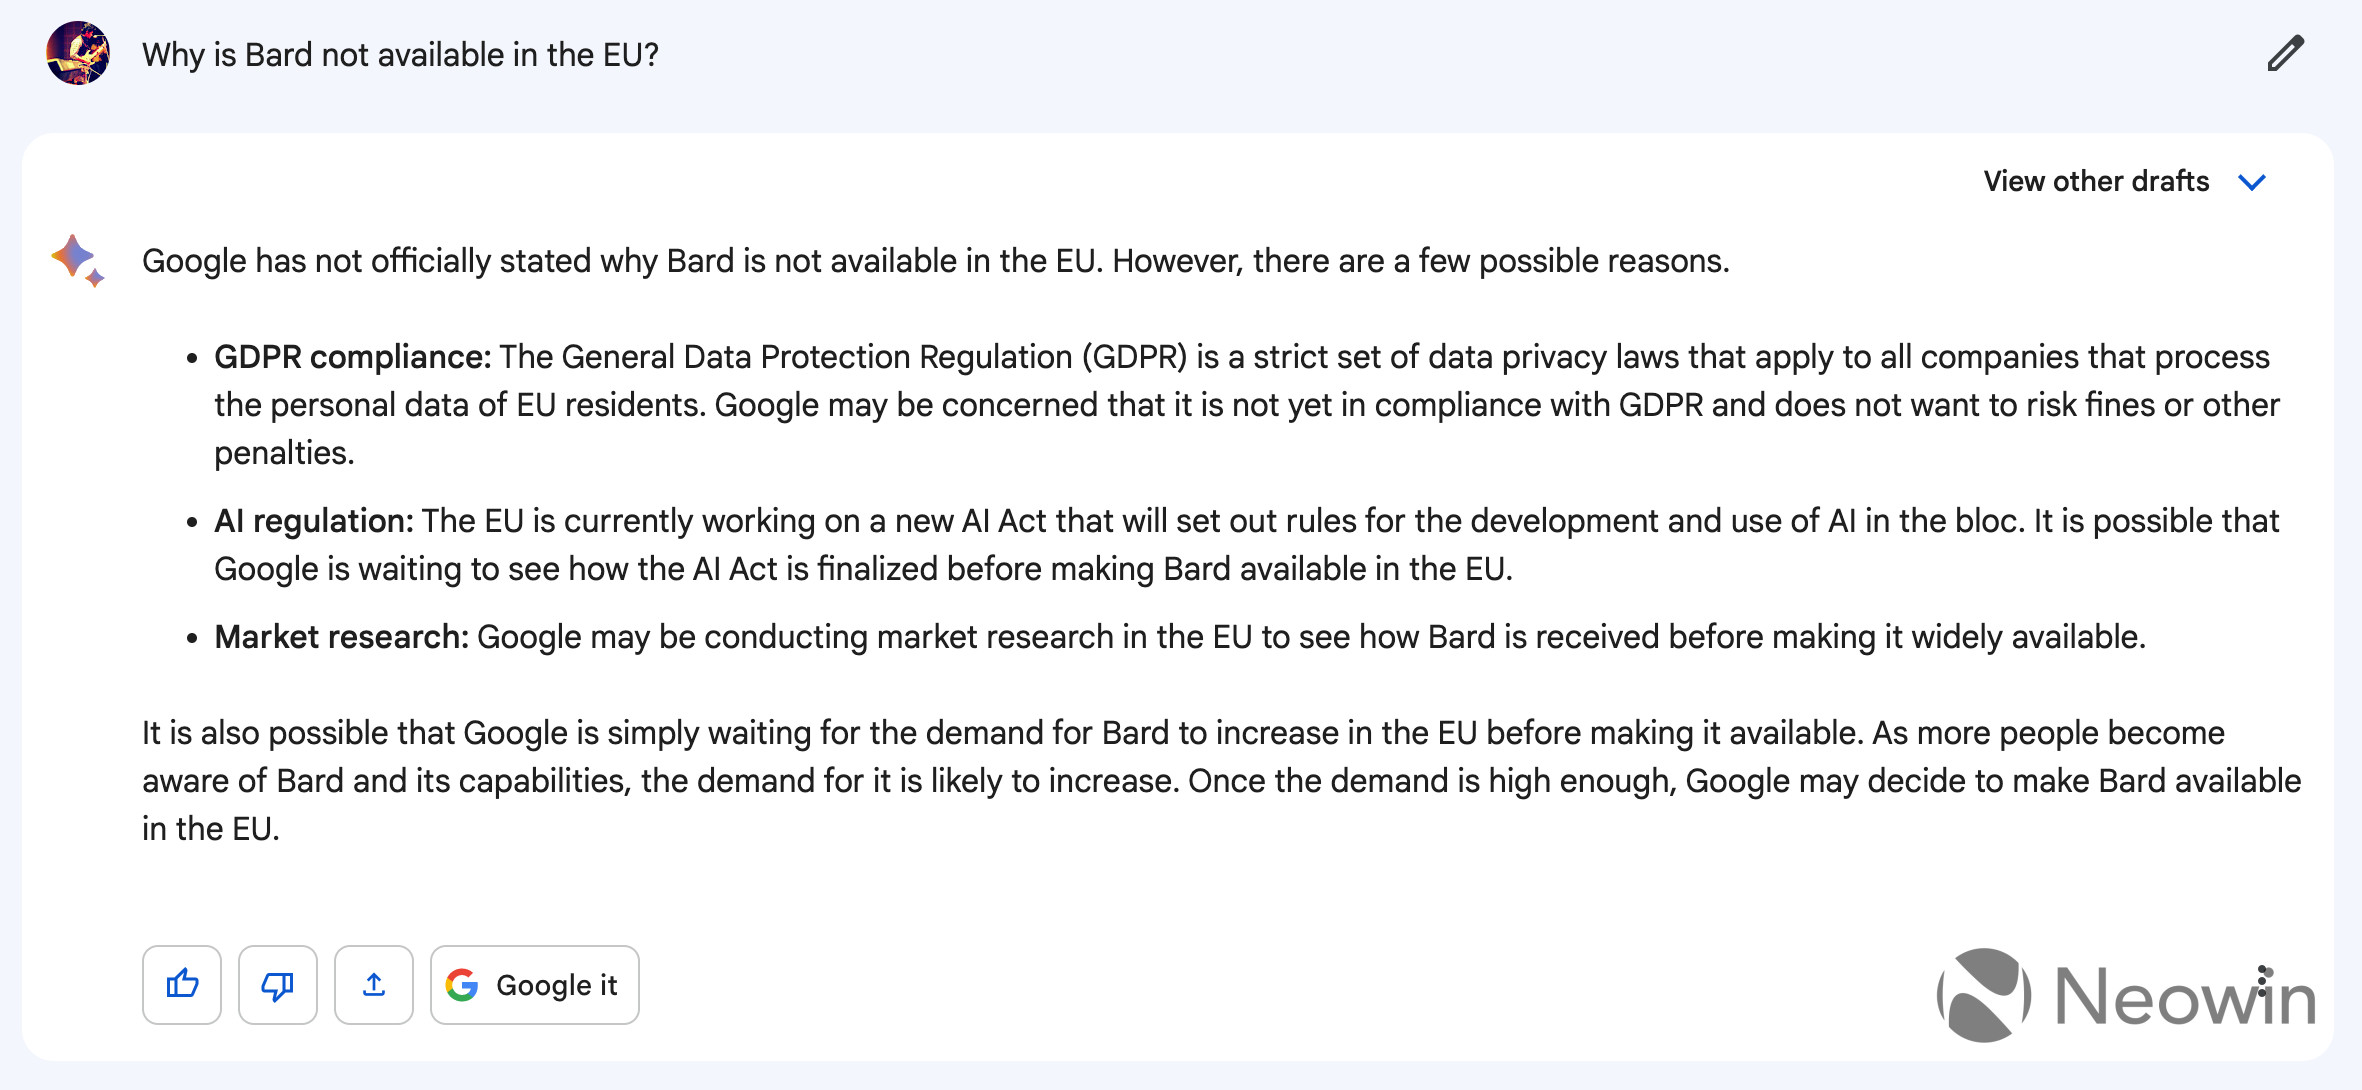Click the Google G logo in button
Screen dimensions: 2362x1090
point(462,985)
